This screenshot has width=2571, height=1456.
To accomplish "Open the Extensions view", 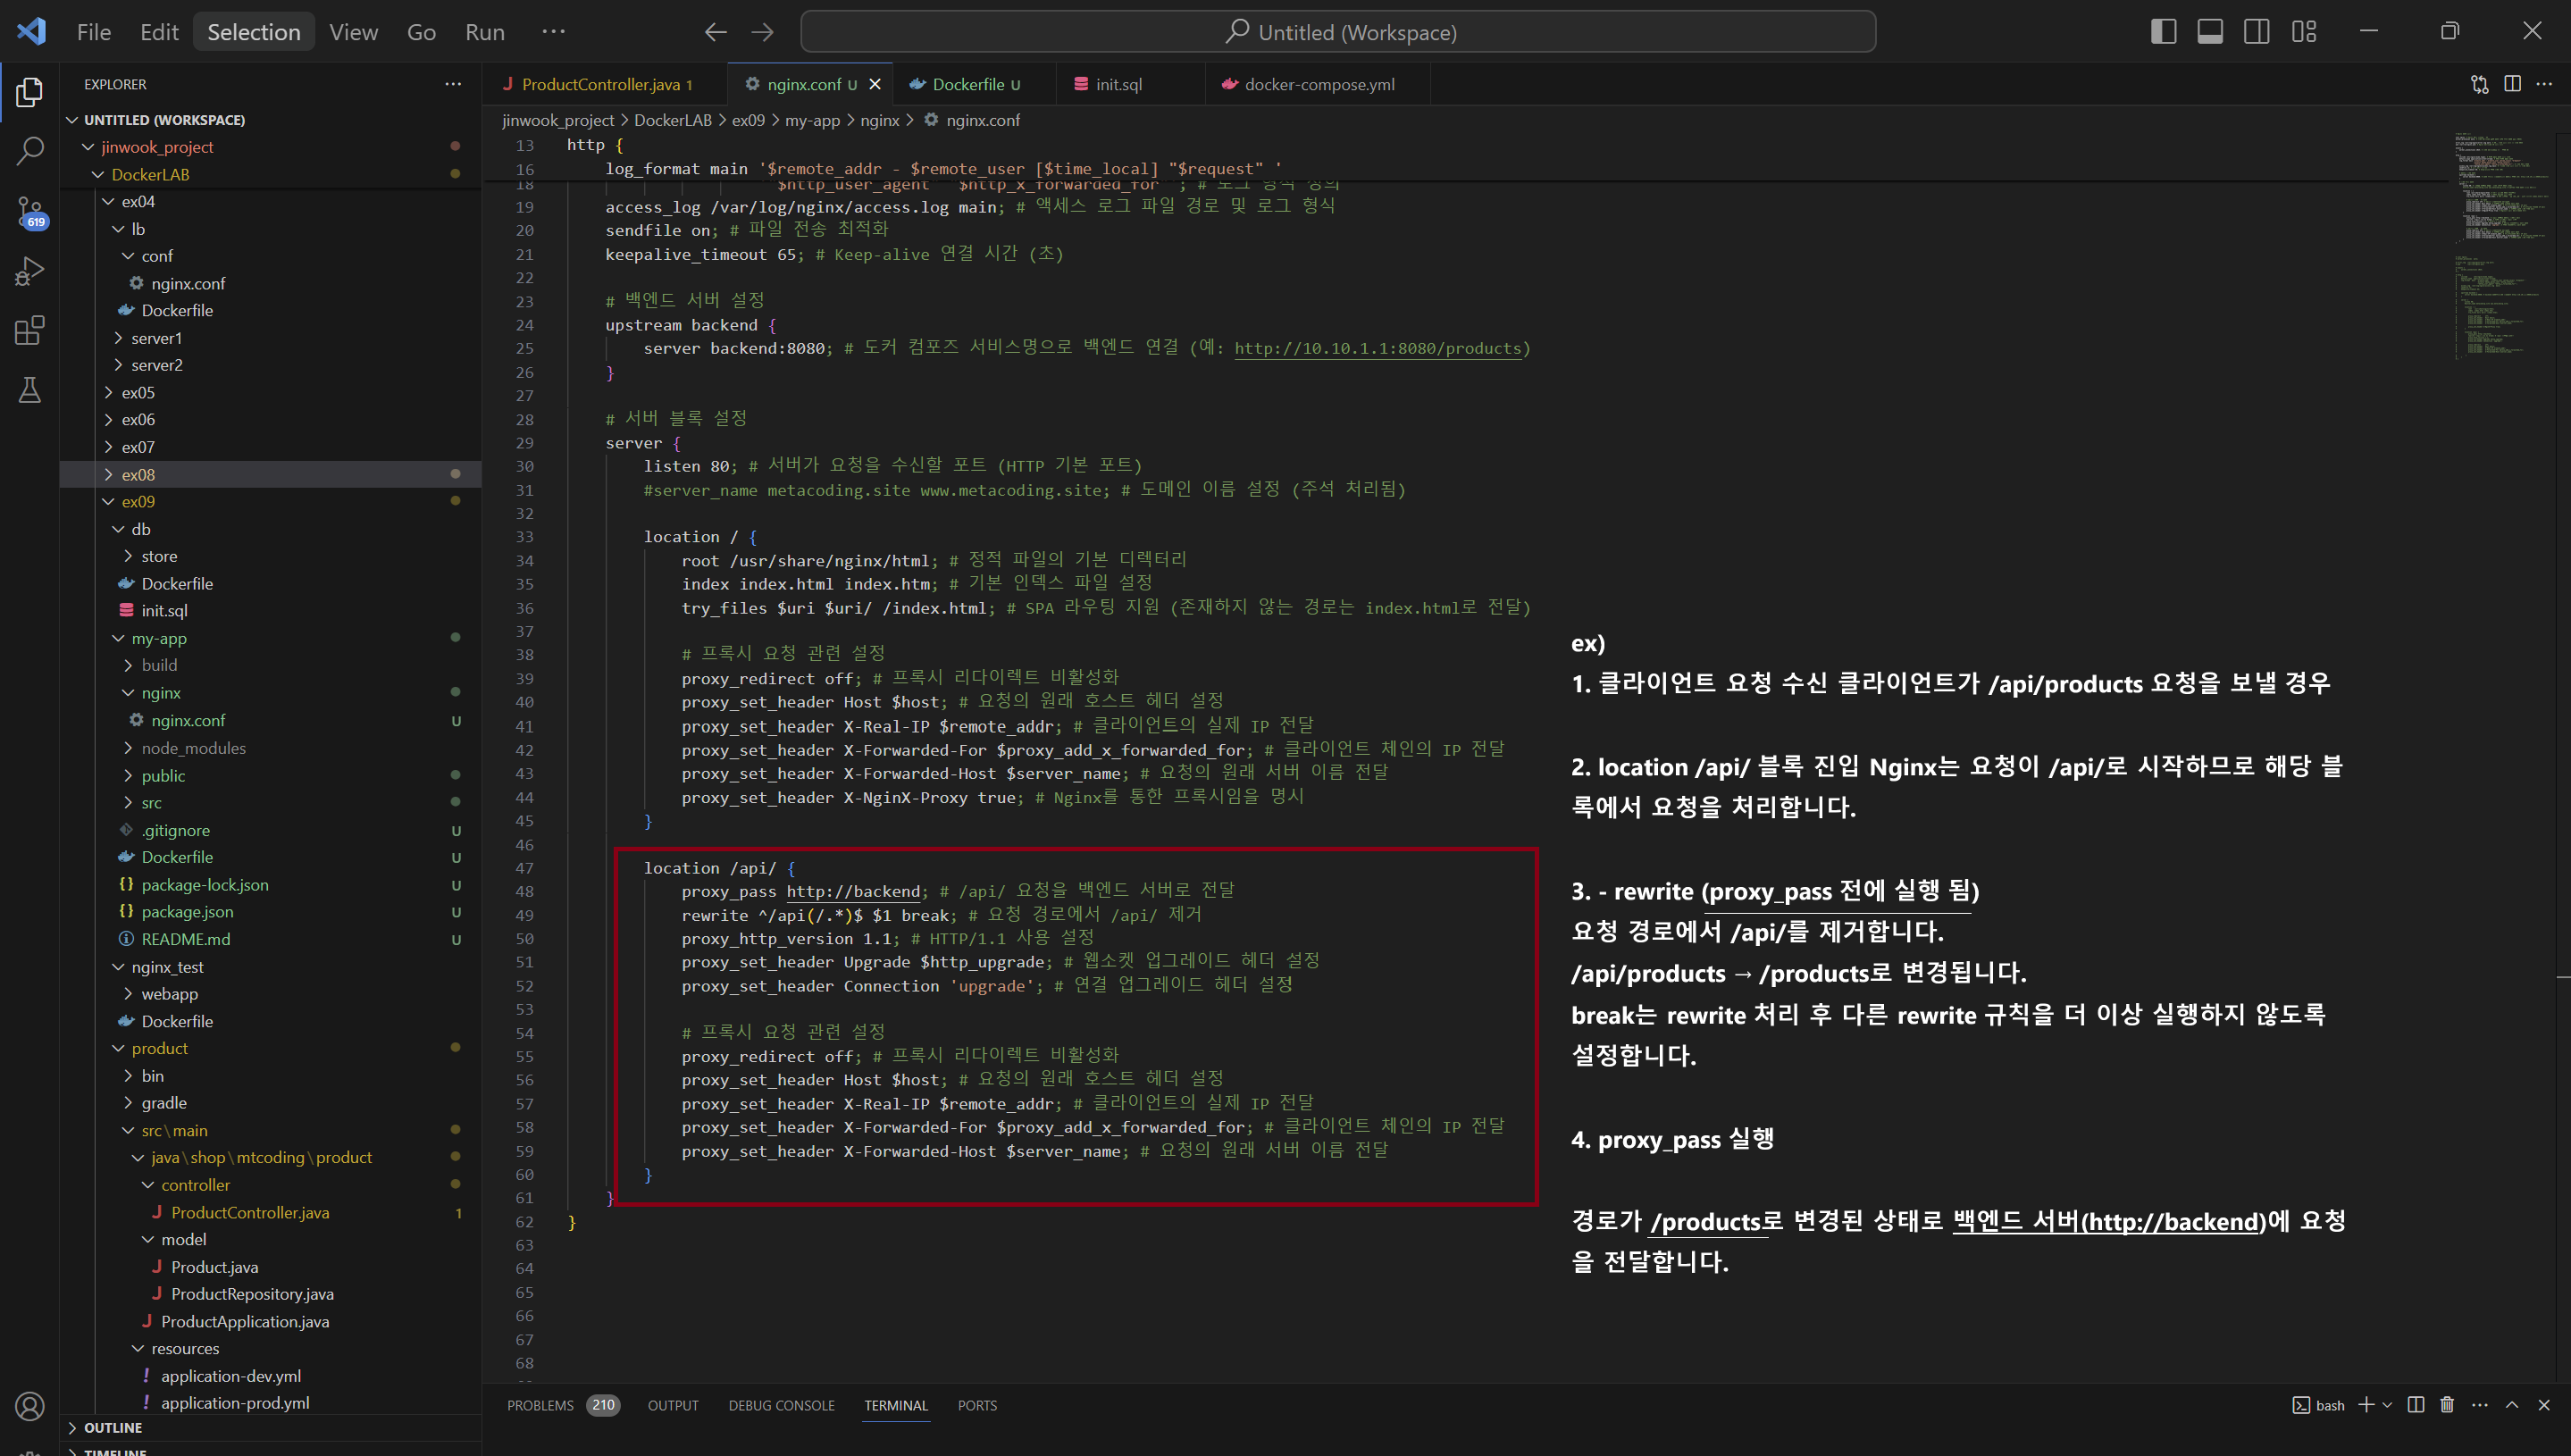I will tap(30, 331).
